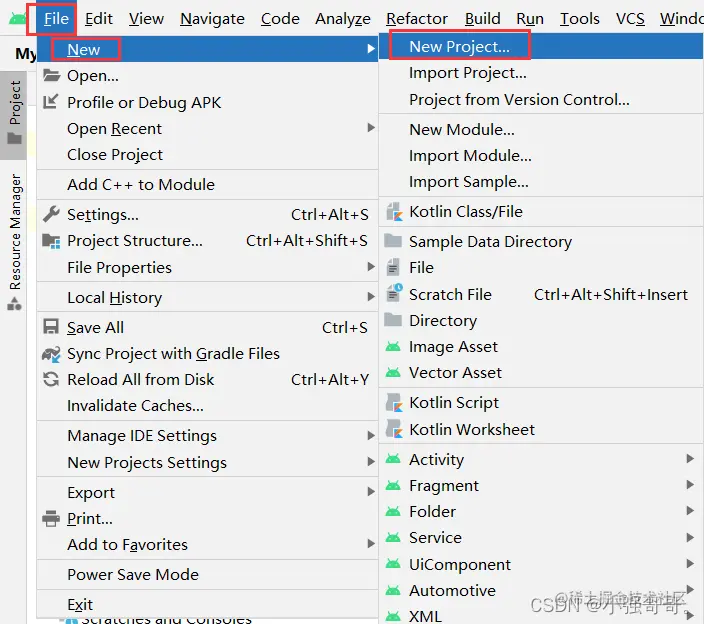Screen dimensions: 704x624
Task: Open the Code menu
Action: [280, 19]
